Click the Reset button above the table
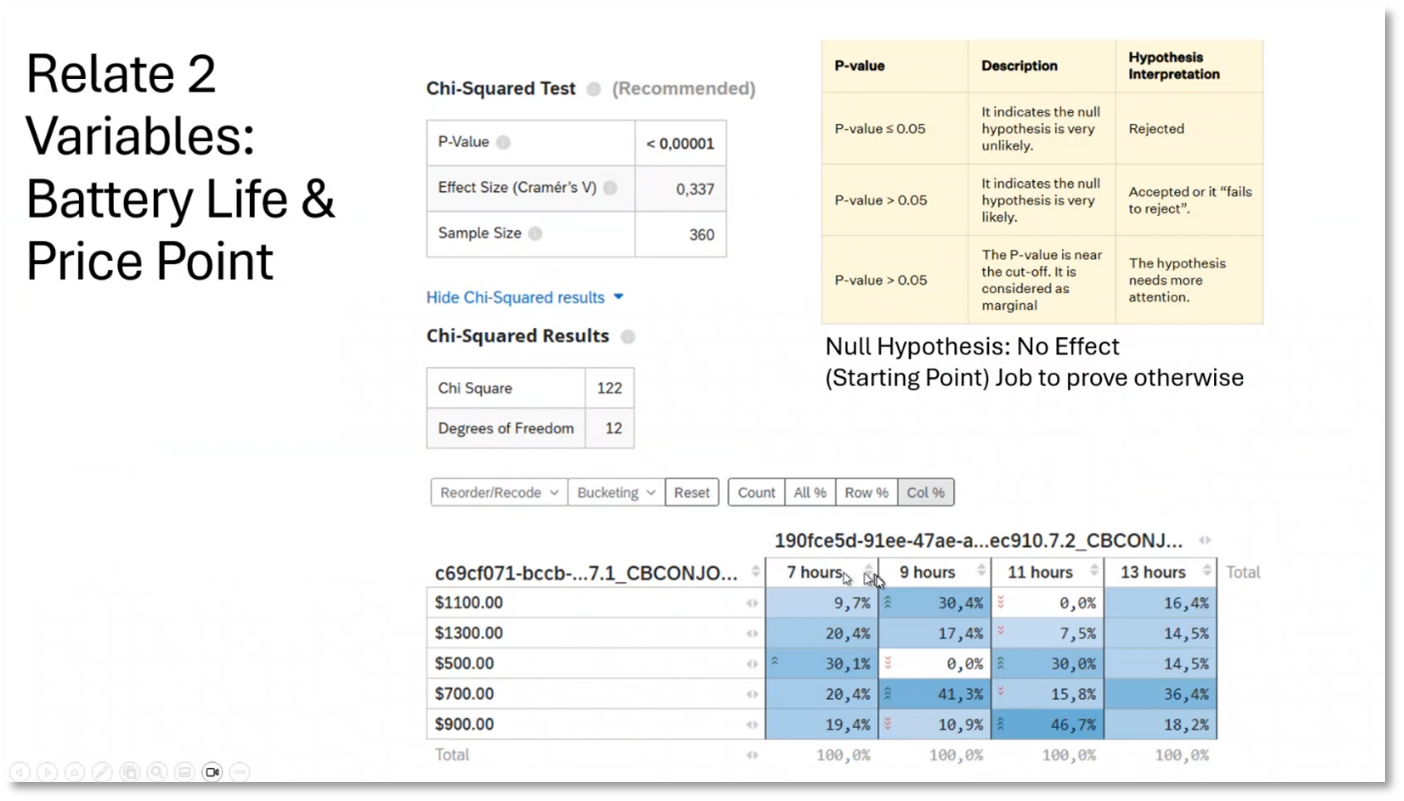This screenshot has height=801, width=1404. coord(691,492)
